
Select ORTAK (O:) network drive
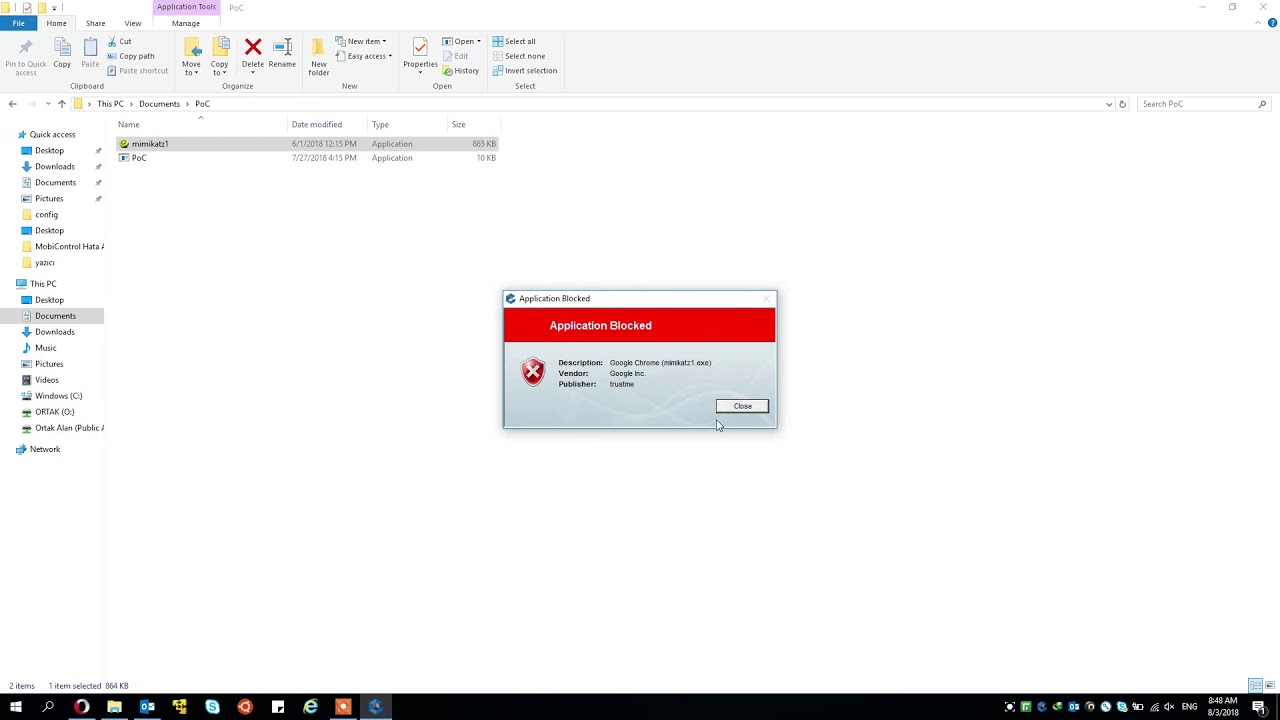coord(54,412)
